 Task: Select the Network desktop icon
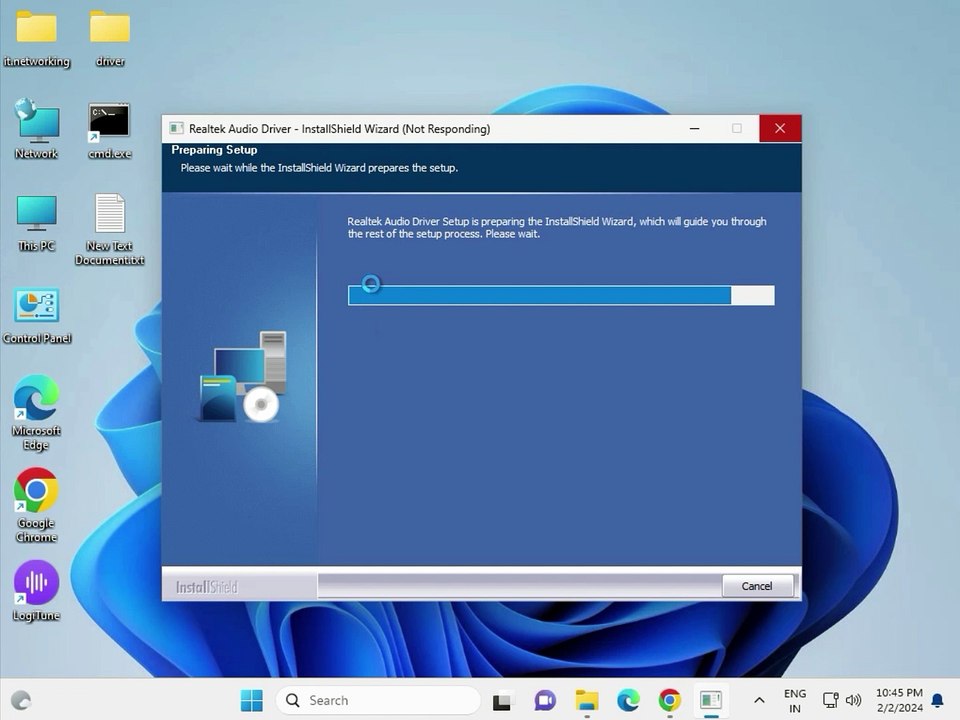tap(36, 129)
